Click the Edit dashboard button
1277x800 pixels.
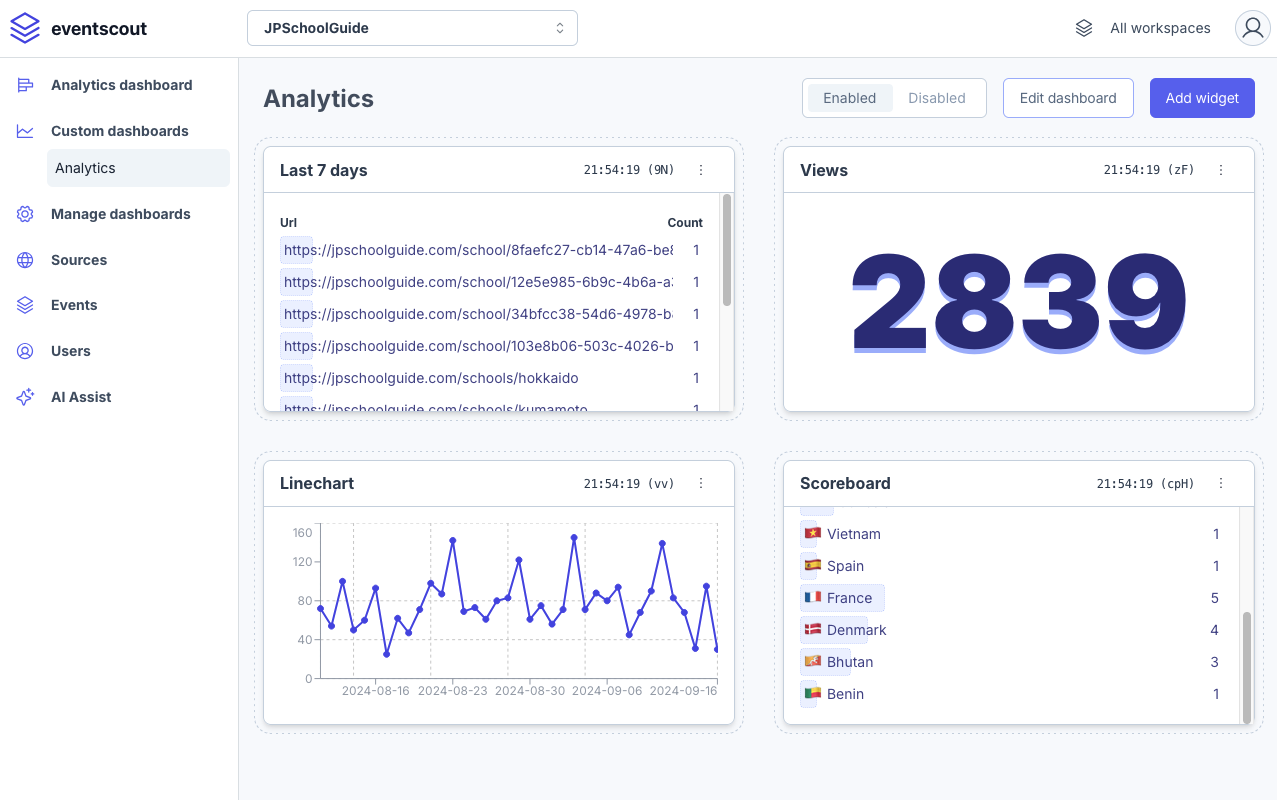point(1067,98)
